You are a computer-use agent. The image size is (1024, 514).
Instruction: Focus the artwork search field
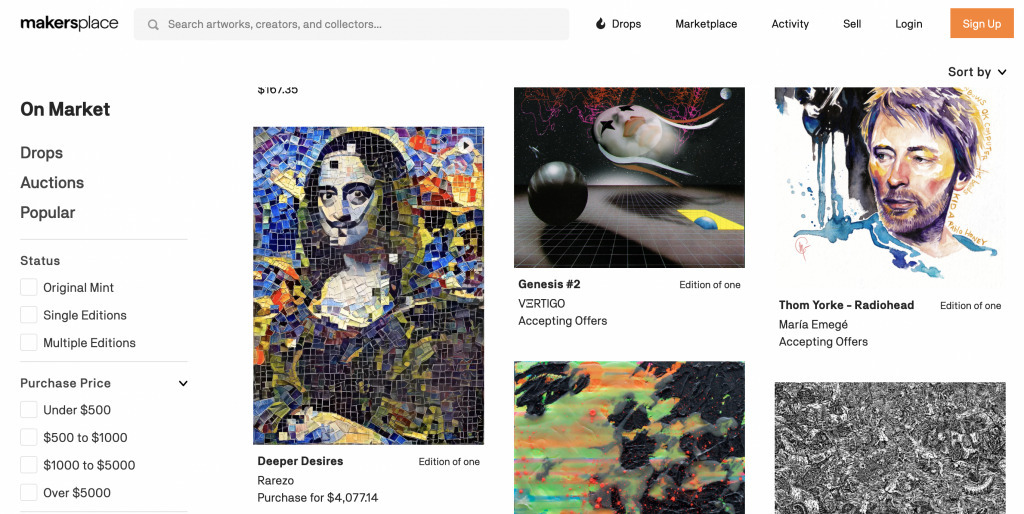351,24
